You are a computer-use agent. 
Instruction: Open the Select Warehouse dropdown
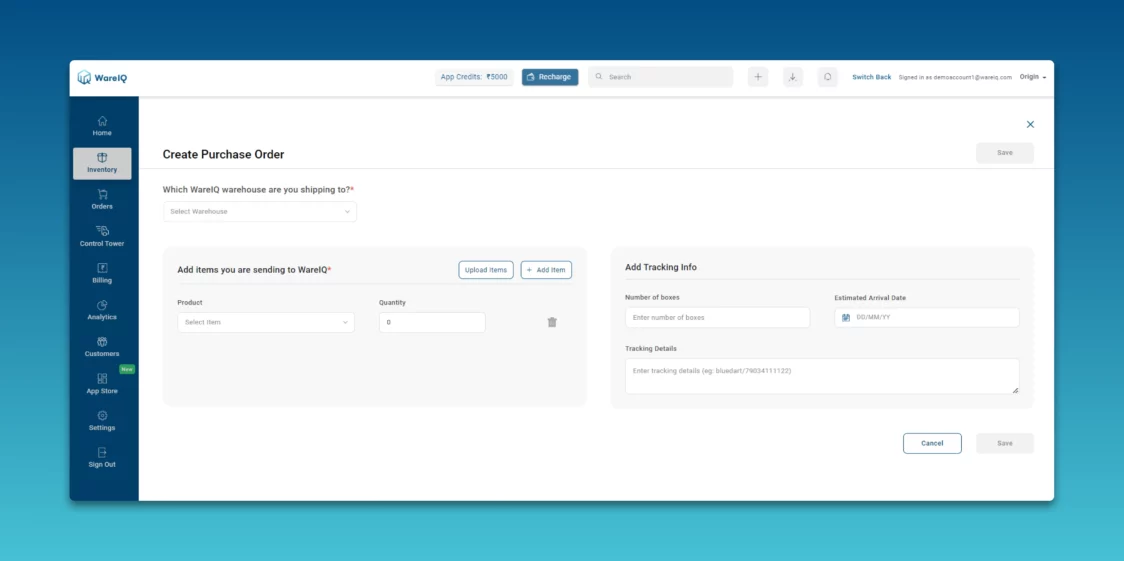(259, 211)
